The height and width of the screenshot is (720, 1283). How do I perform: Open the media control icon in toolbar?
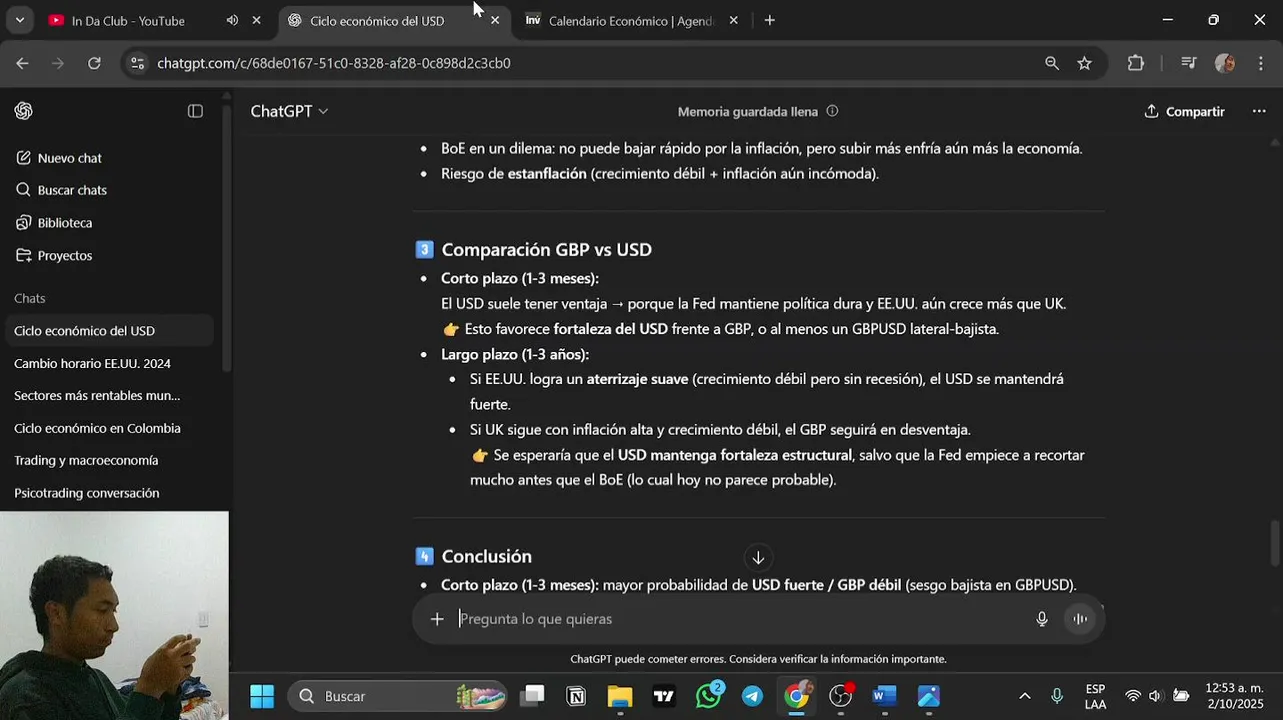1188,63
